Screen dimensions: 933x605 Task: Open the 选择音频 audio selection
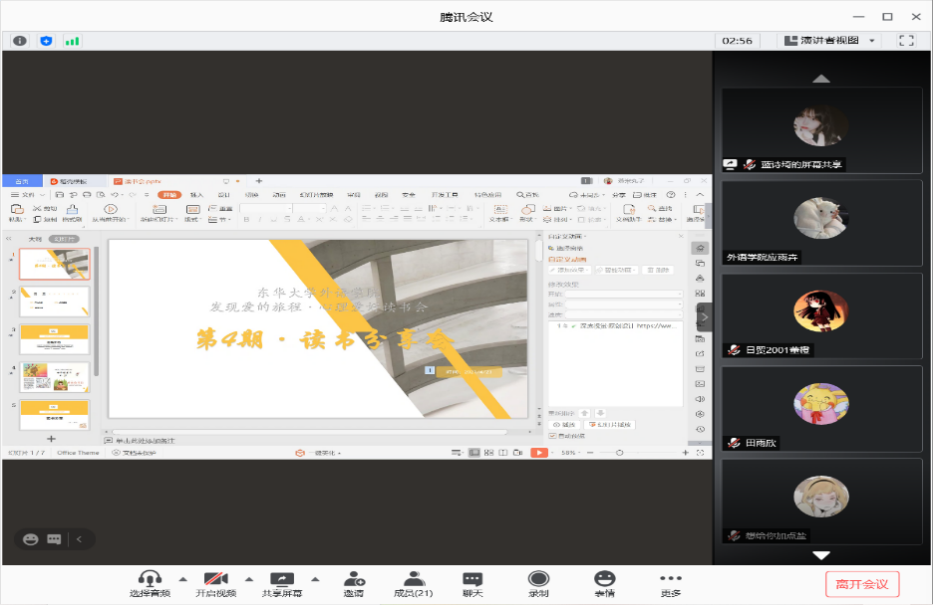(150, 583)
